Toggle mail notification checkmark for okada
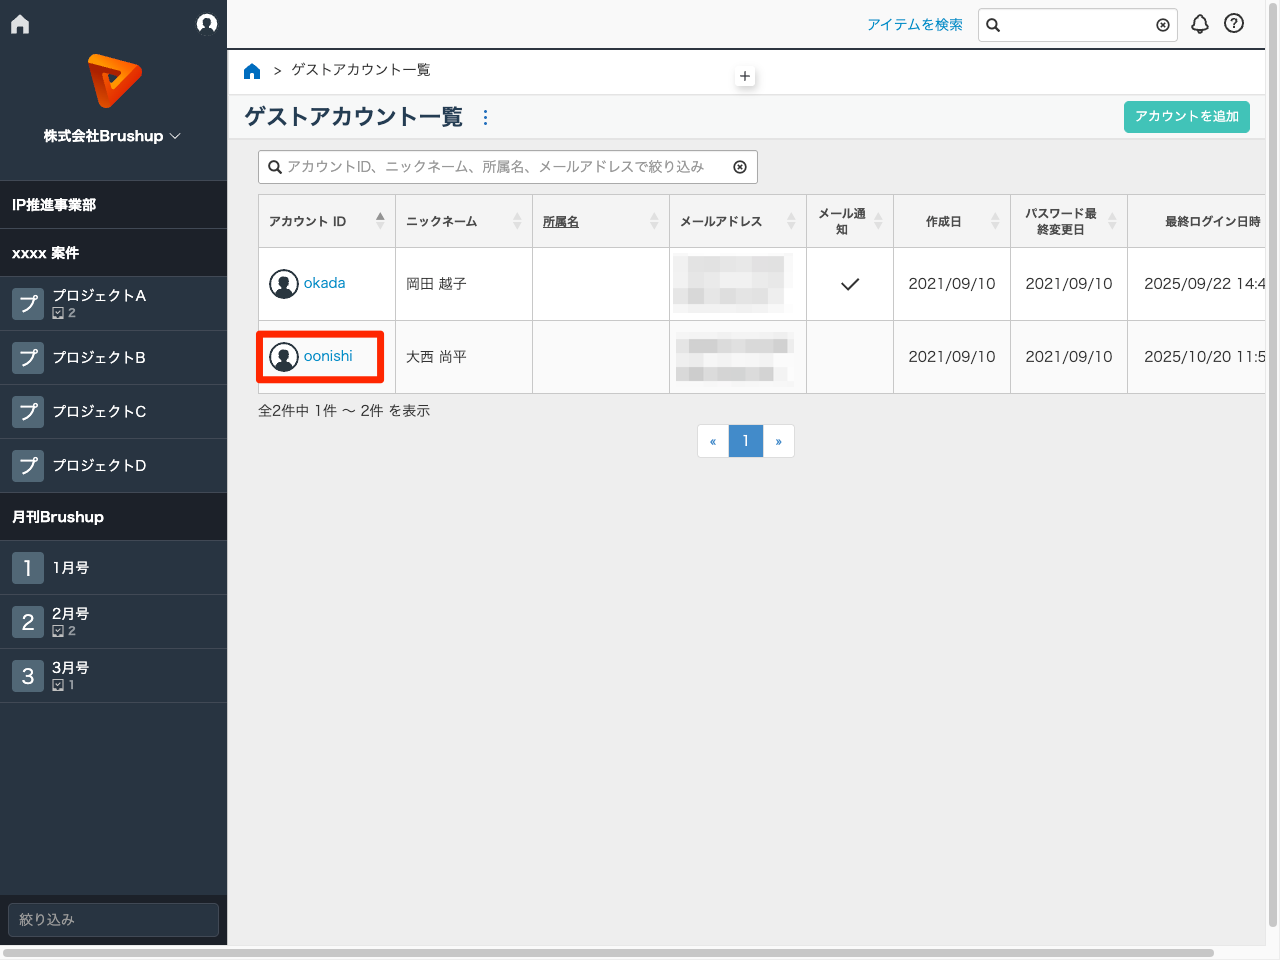 coord(849,284)
